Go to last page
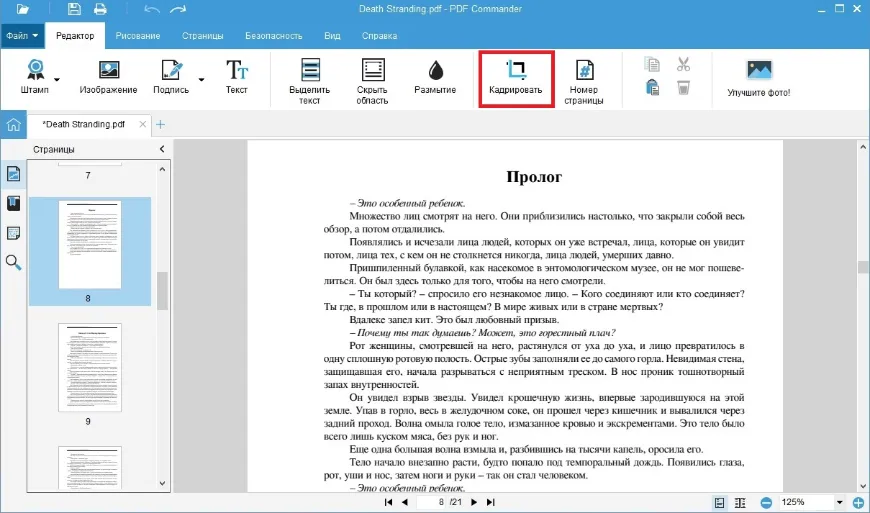 490,502
